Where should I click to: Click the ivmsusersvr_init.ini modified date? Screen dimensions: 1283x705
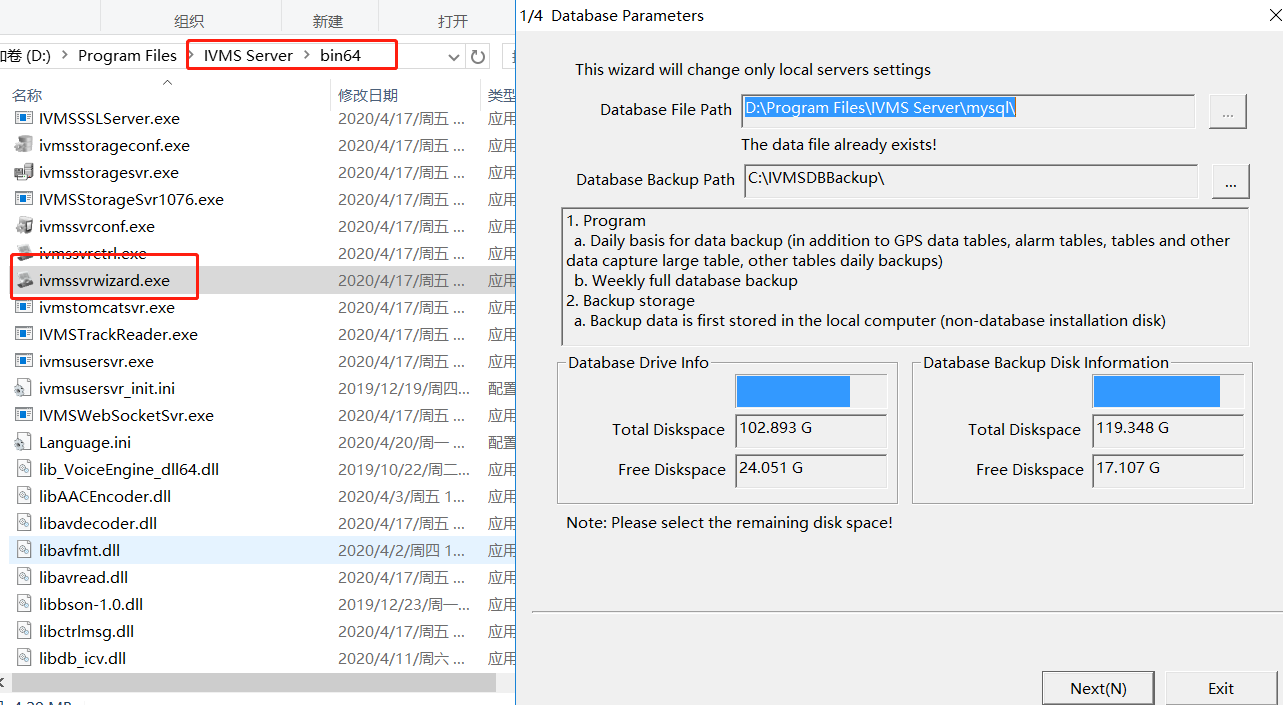coord(403,388)
